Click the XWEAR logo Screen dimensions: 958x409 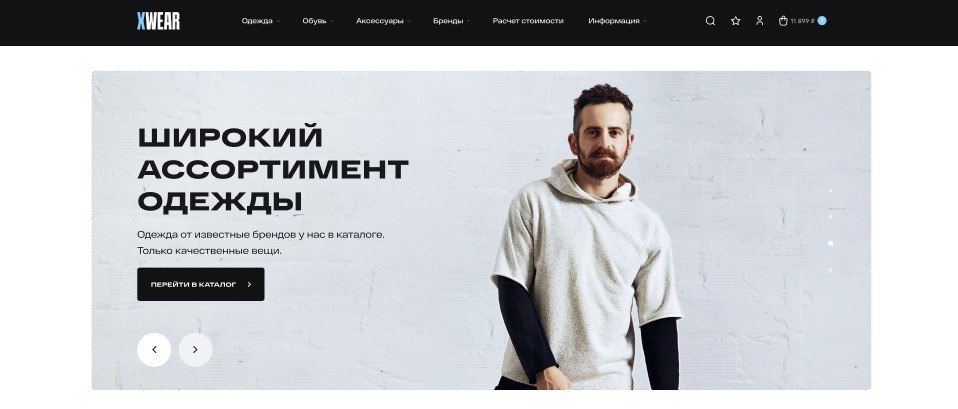[158, 21]
